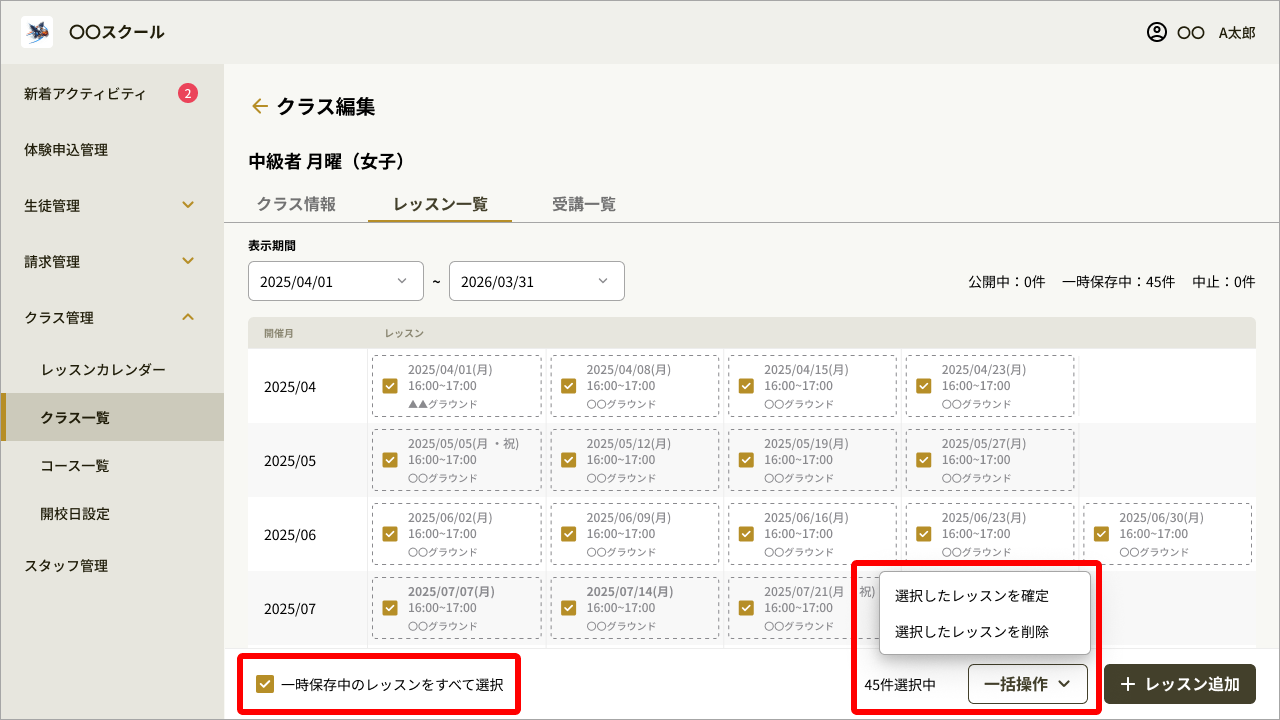Switch to the 受講一覧 tab
This screenshot has width=1280, height=720.
pyautogui.click(x=583, y=204)
